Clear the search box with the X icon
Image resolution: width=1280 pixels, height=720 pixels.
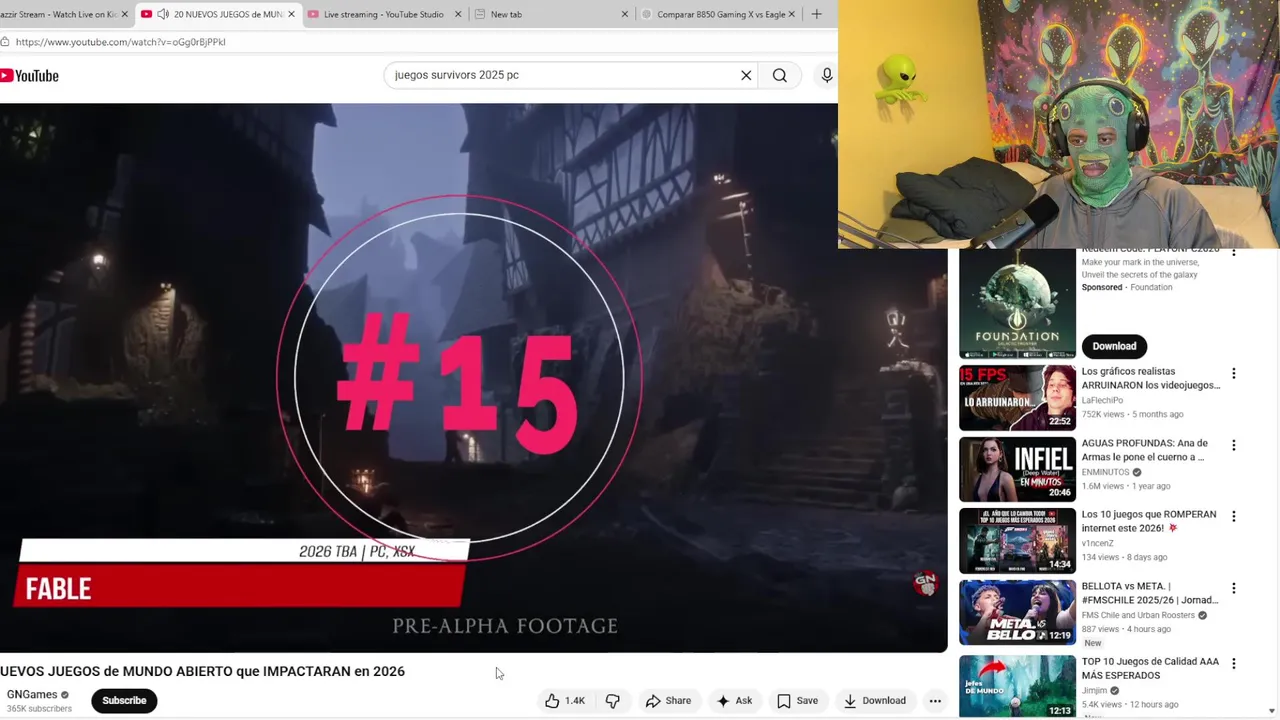click(746, 75)
